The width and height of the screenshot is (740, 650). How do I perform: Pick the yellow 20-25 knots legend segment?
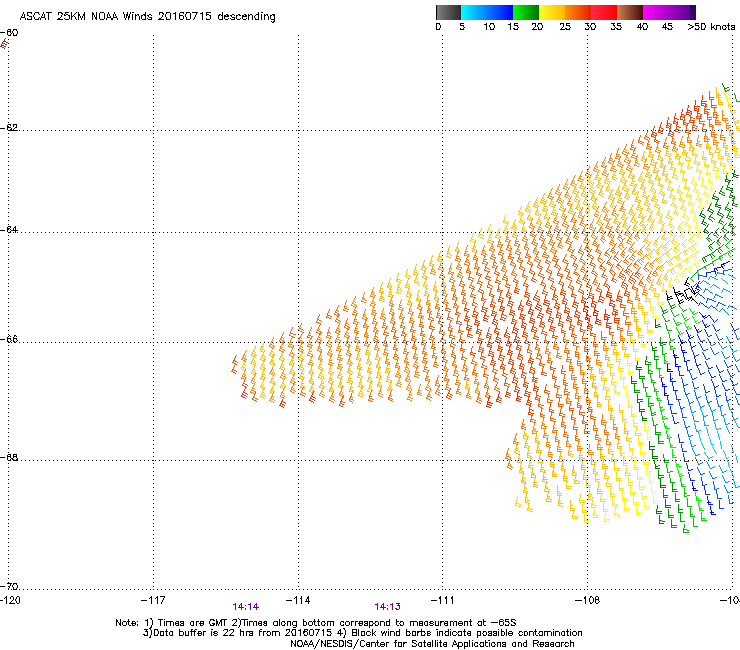(552, 12)
